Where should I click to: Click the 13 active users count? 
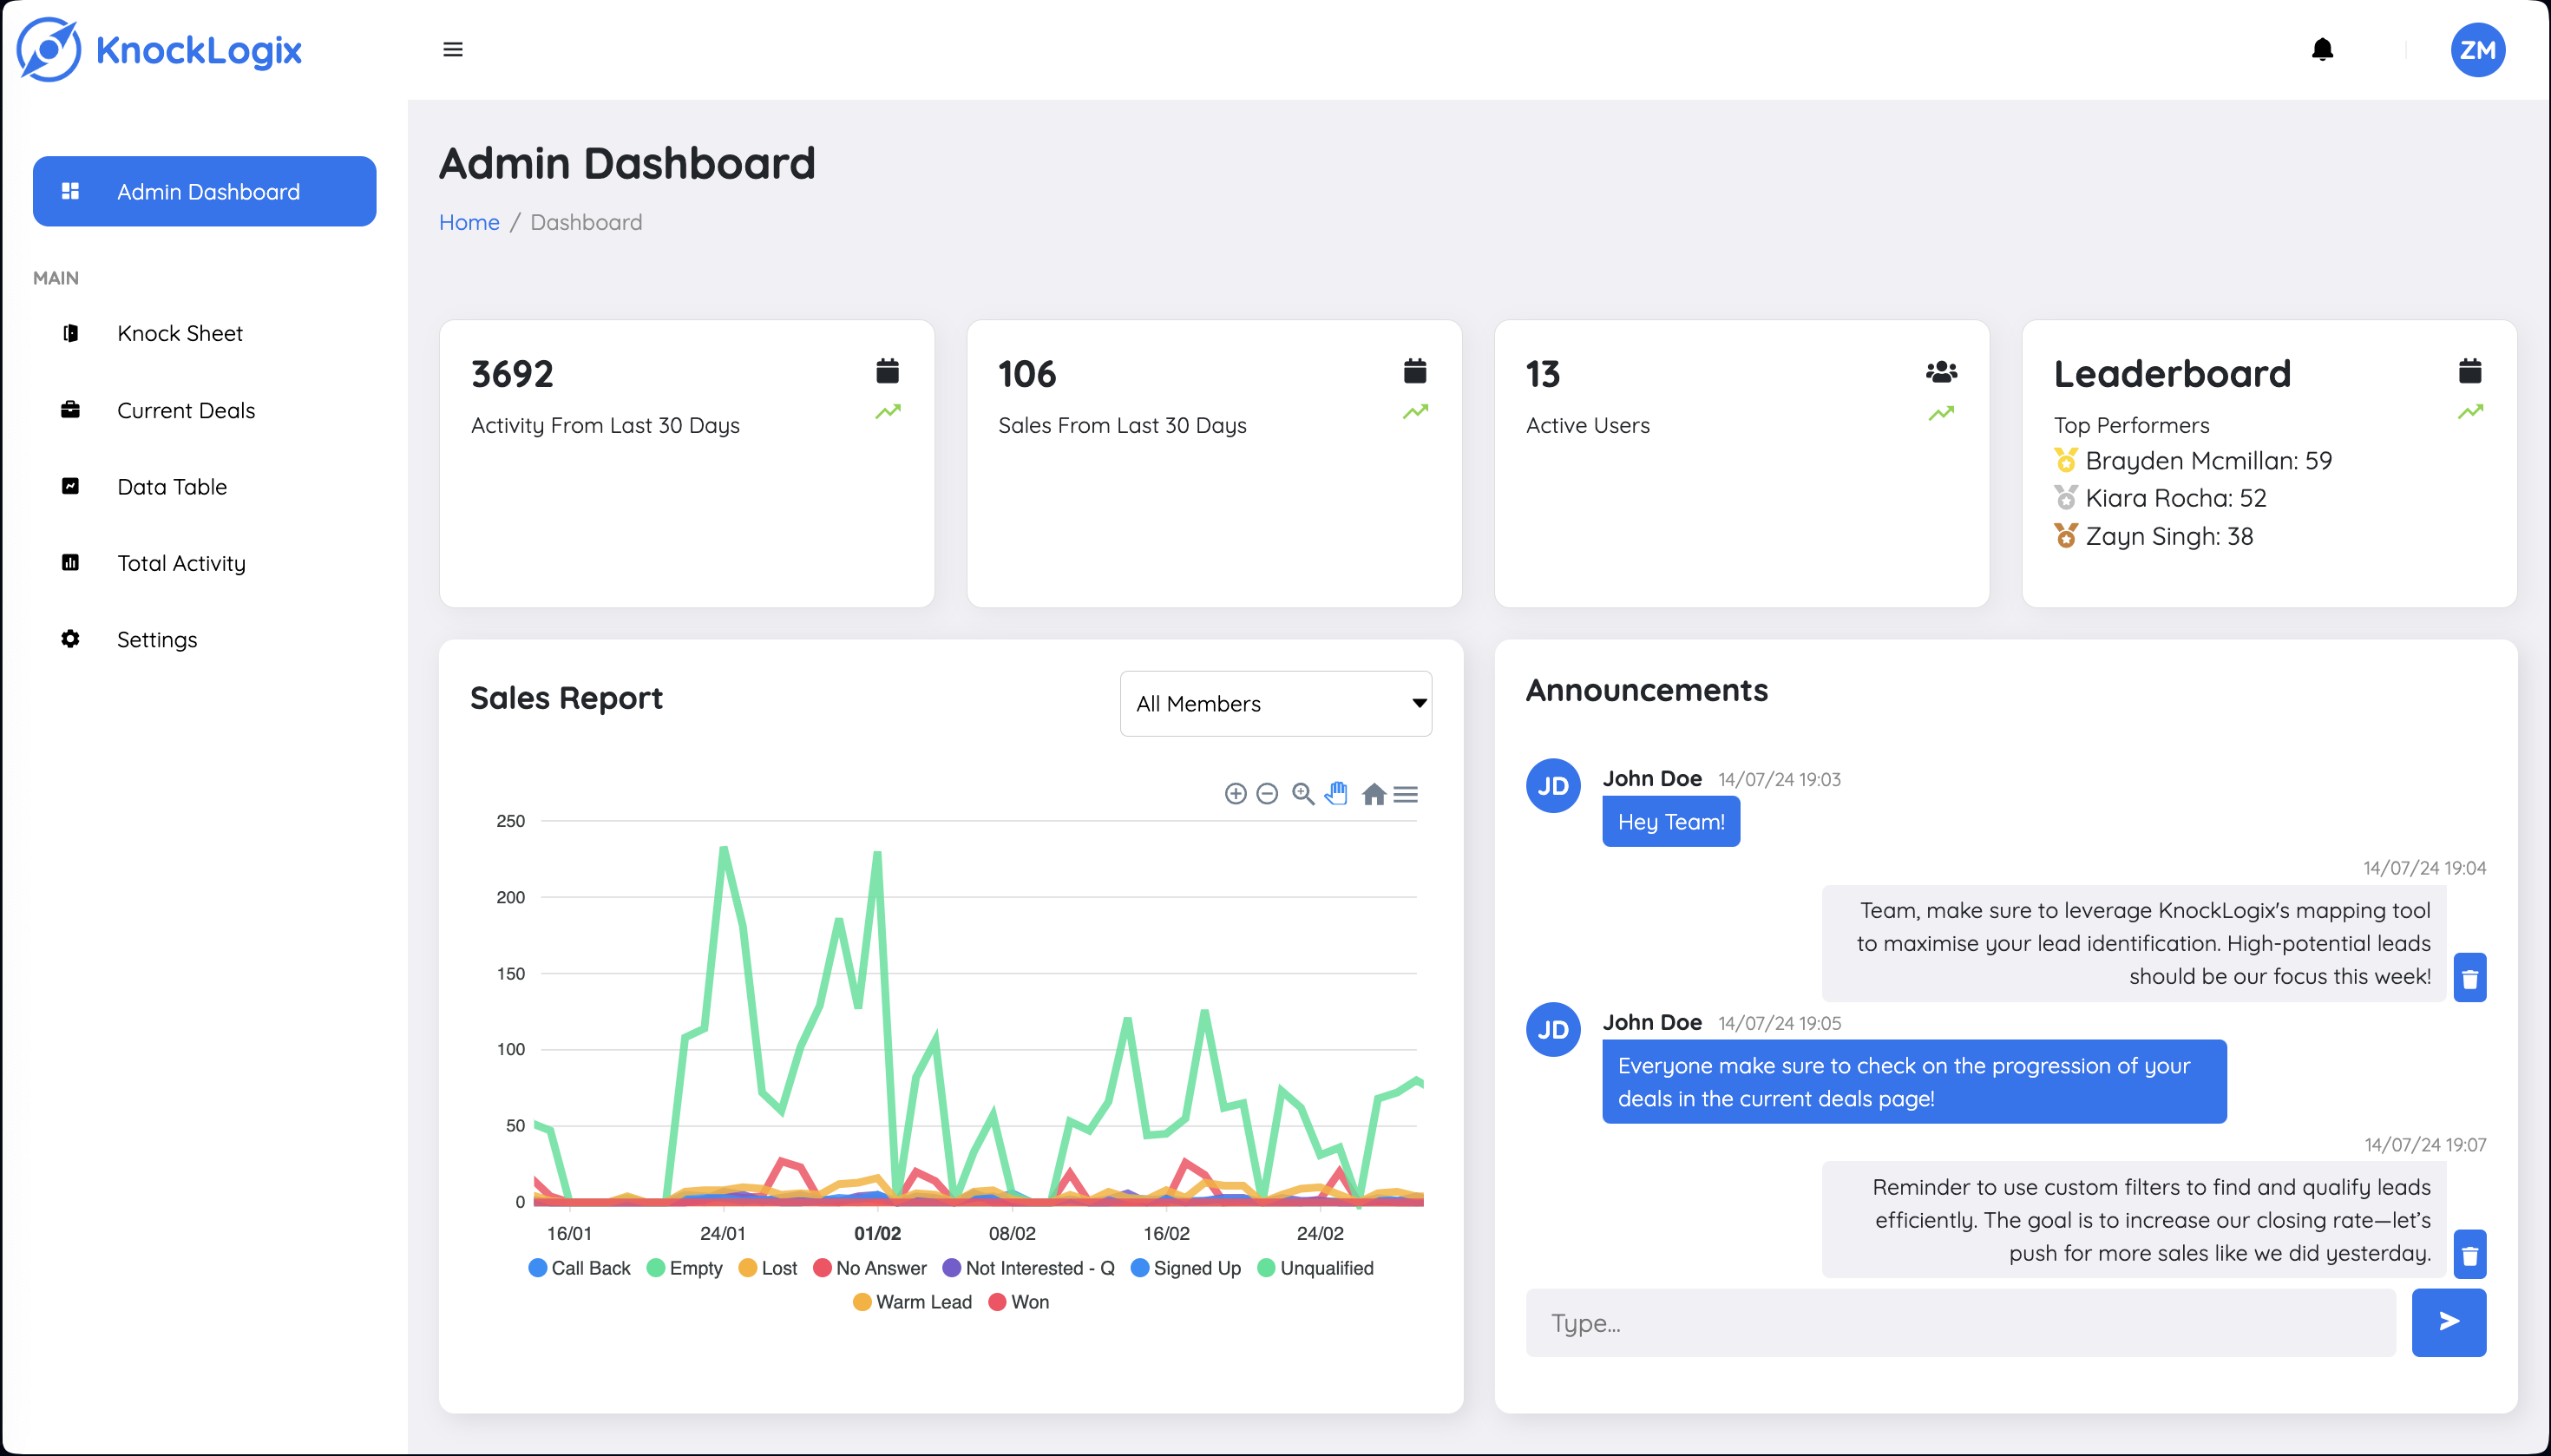tap(1543, 374)
